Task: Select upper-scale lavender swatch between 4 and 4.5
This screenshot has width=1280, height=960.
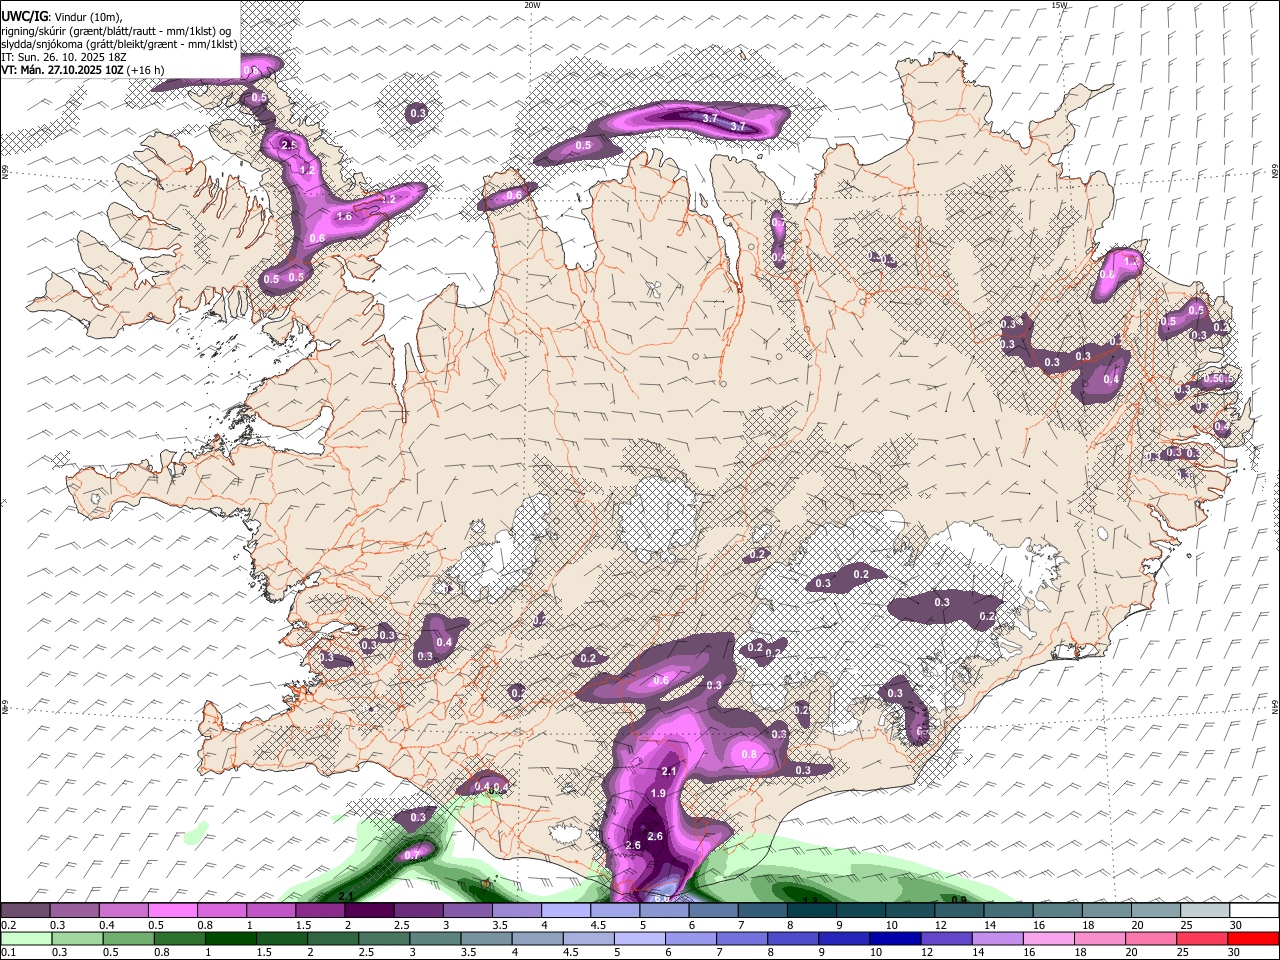Action: click(x=566, y=911)
